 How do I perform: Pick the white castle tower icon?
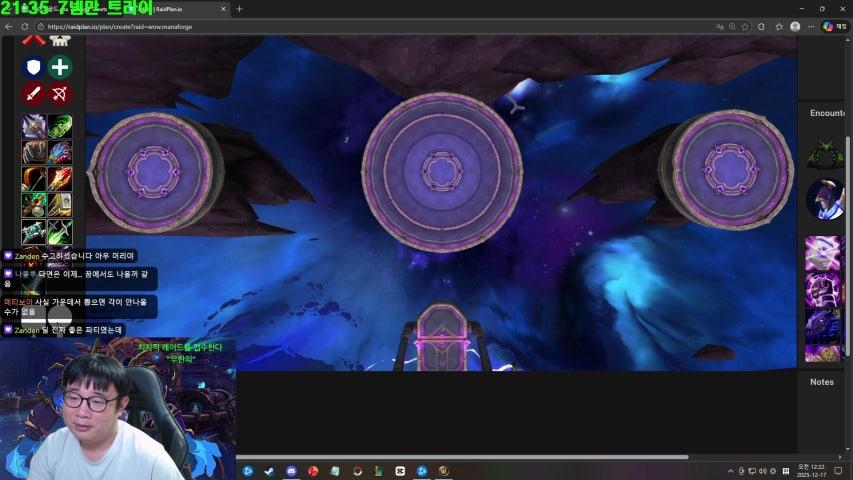(x=60, y=40)
